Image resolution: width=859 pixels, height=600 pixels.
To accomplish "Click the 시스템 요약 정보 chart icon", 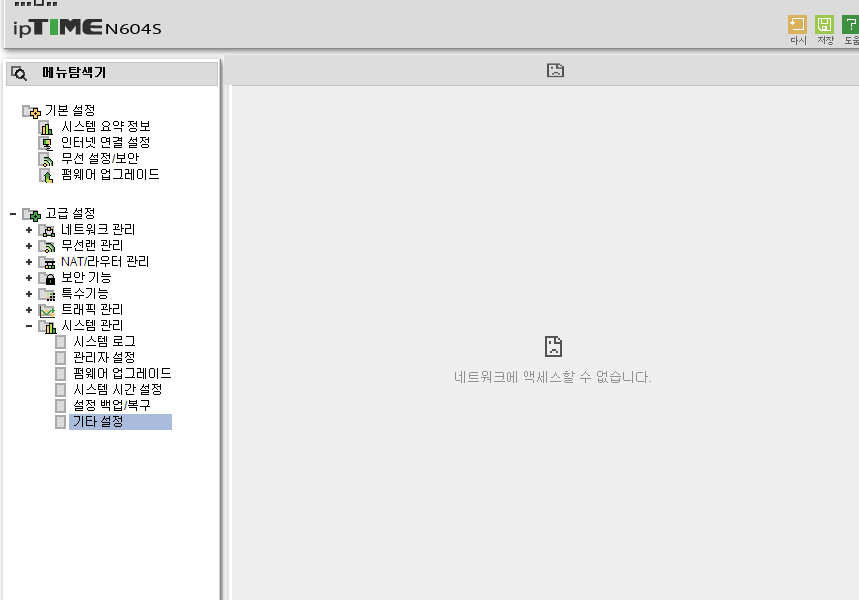I will [x=46, y=128].
